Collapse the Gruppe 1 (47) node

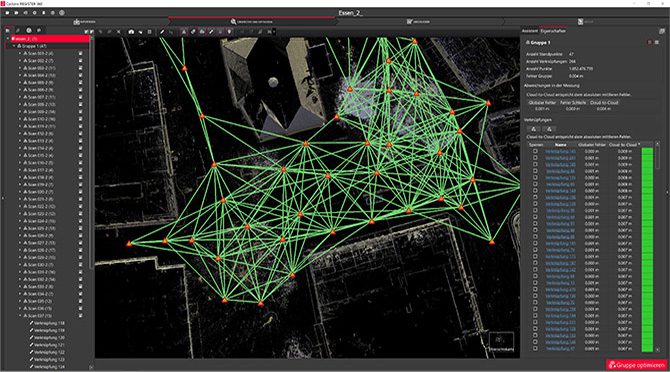tap(14, 46)
